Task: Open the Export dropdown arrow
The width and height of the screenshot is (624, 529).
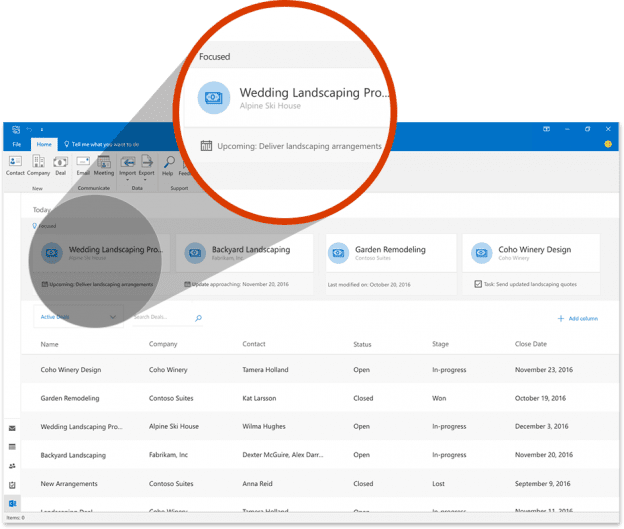Action: pos(145,180)
